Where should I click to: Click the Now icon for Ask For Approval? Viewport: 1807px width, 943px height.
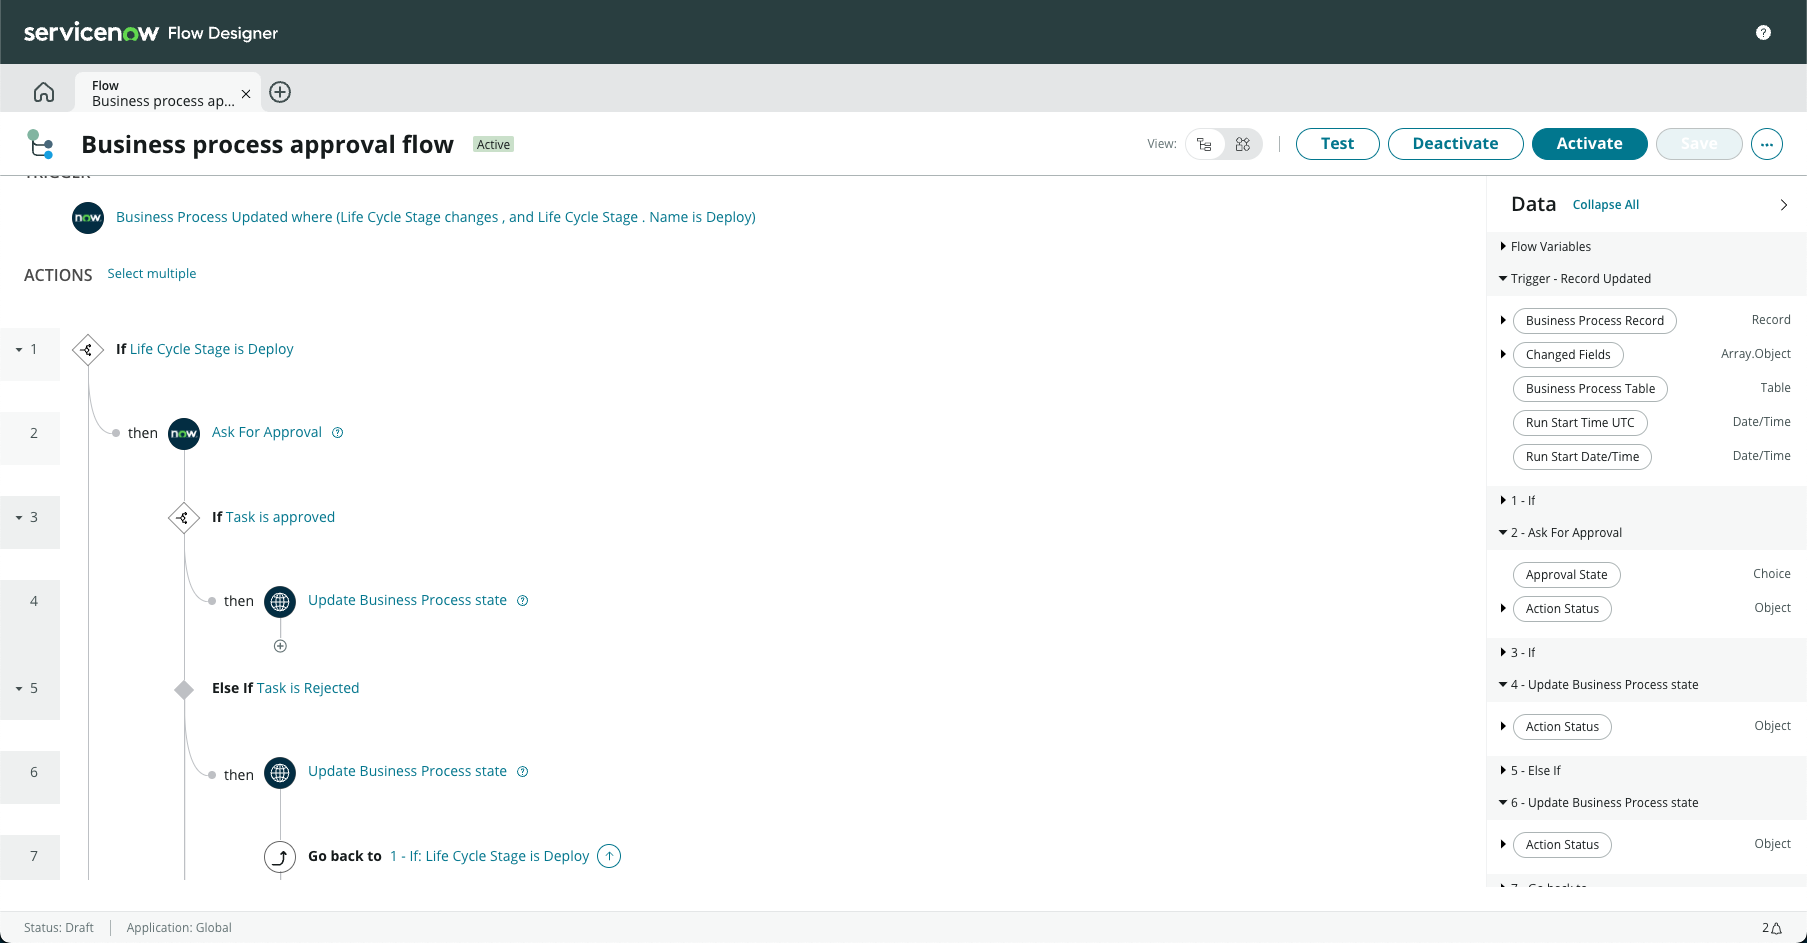(184, 433)
